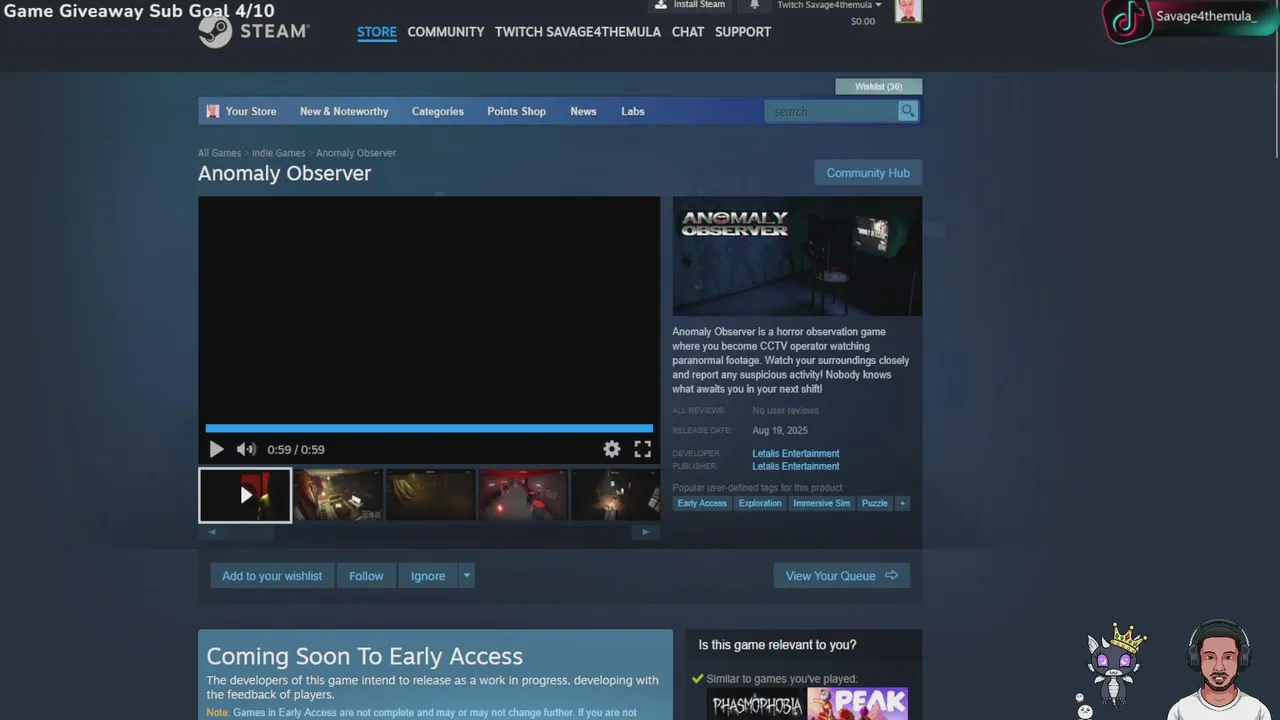Viewport: 1280px width, 720px height.
Task: Add game to your wishlist
Action: [x=272, y=576]
